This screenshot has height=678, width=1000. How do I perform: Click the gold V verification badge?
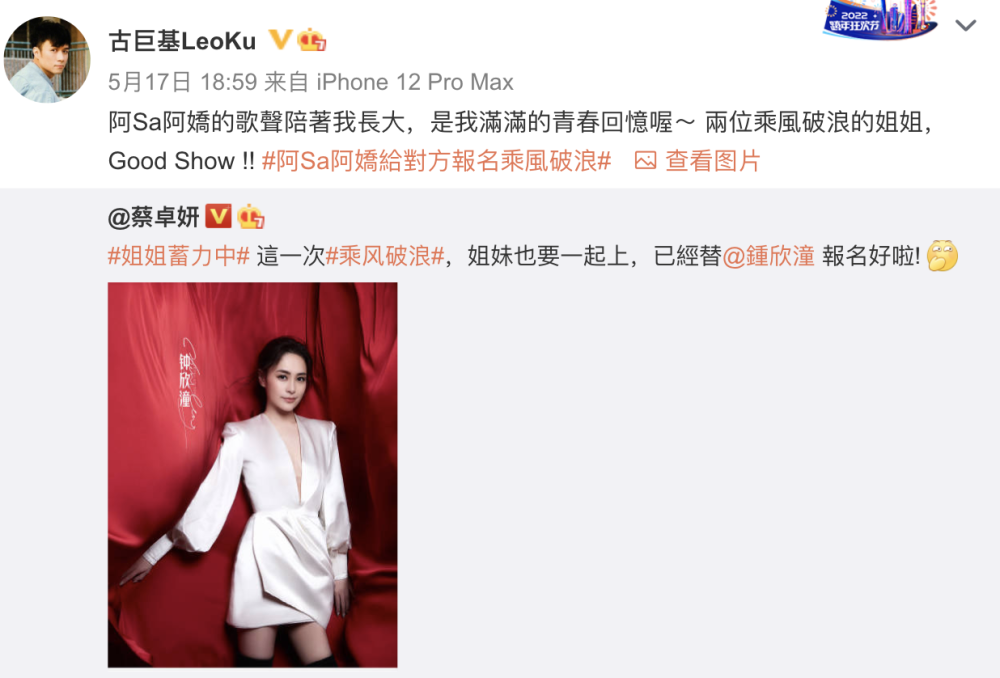tap(280, 40)
